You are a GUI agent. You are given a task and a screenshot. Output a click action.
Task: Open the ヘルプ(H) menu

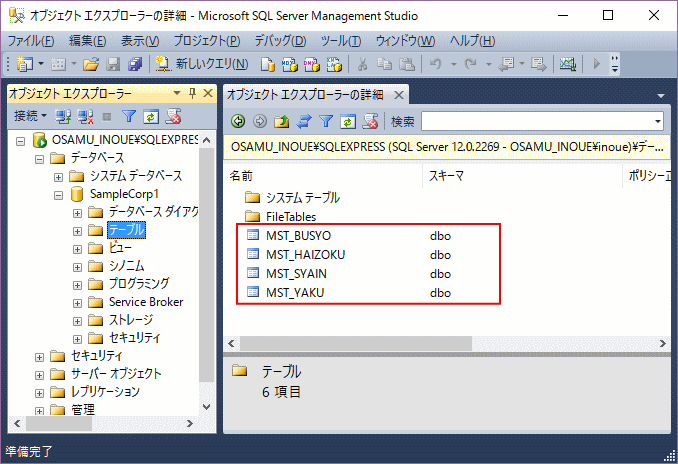[x=472, y=41]
